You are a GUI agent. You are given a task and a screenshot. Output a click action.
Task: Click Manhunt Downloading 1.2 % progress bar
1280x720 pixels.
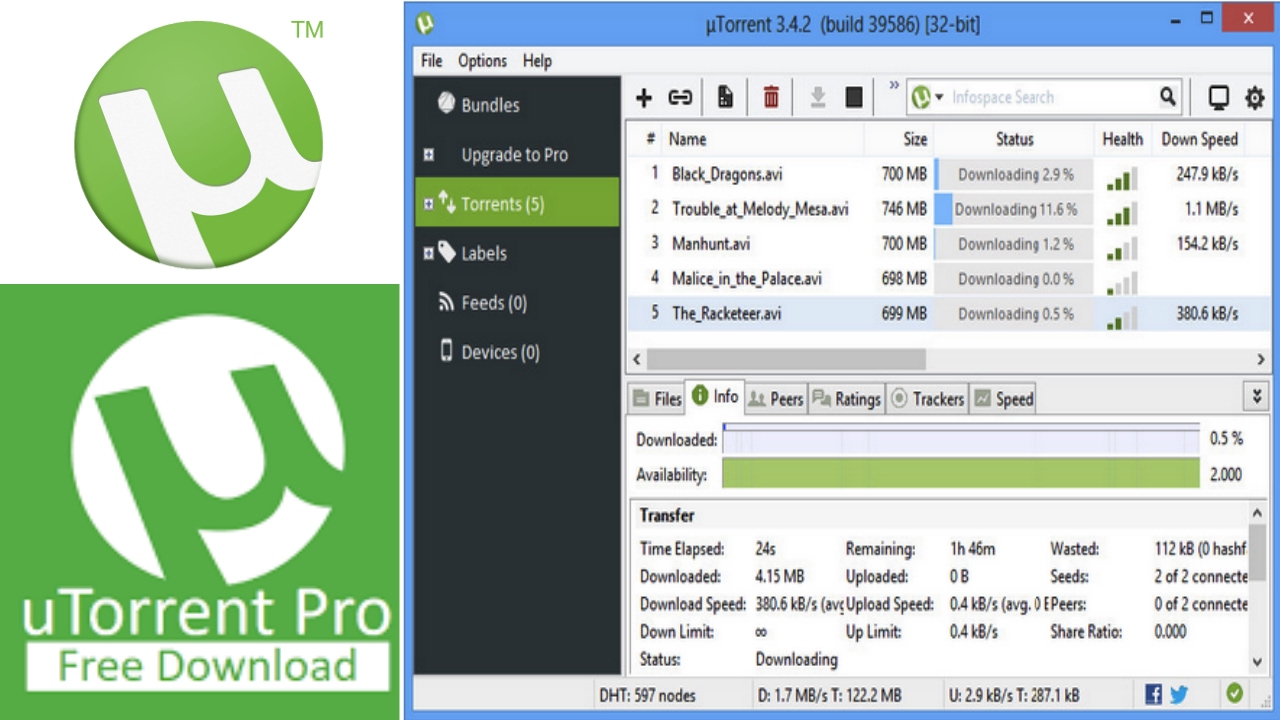click(1014, 243)
